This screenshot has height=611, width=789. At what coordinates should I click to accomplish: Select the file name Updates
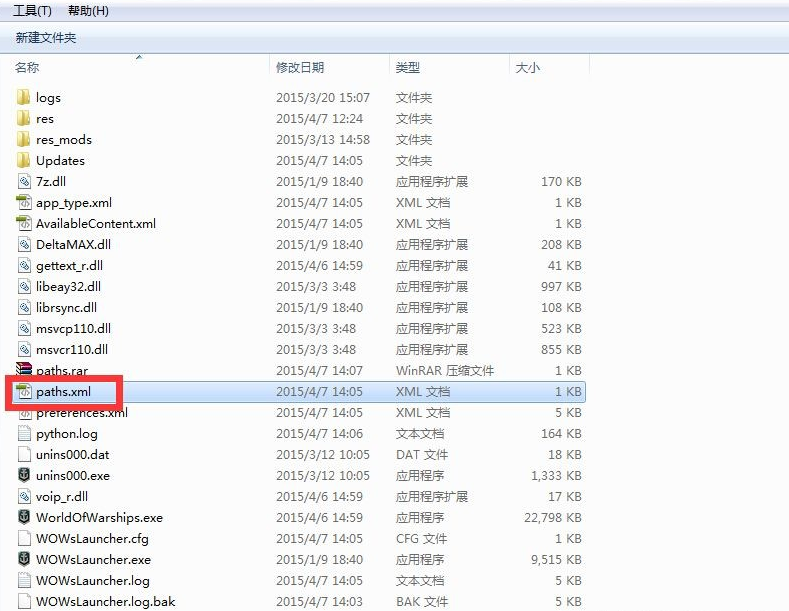60,161
